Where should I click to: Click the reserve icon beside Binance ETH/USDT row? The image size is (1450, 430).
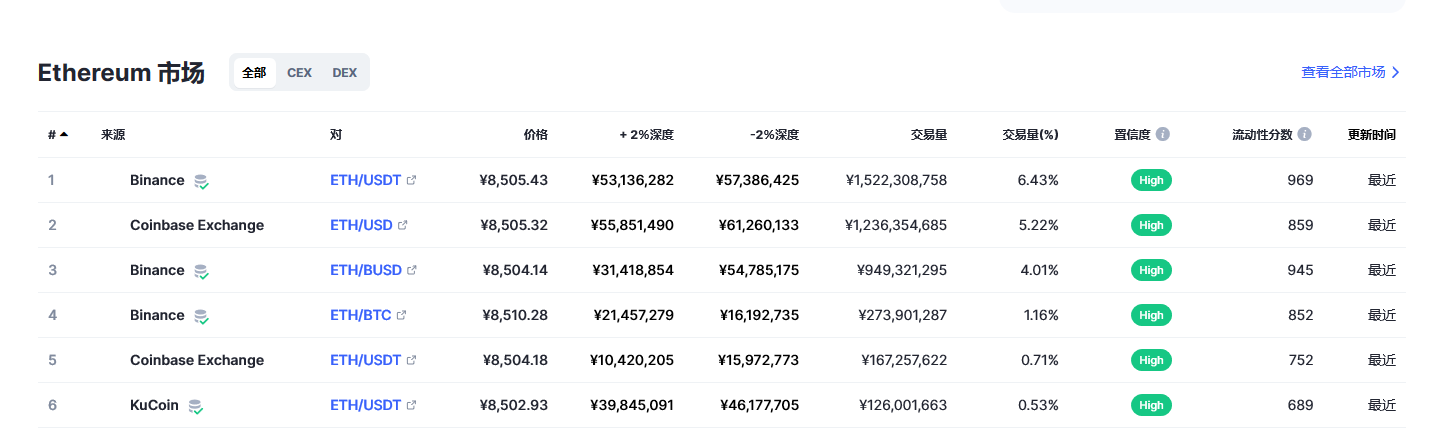click(x=201, y=181)
